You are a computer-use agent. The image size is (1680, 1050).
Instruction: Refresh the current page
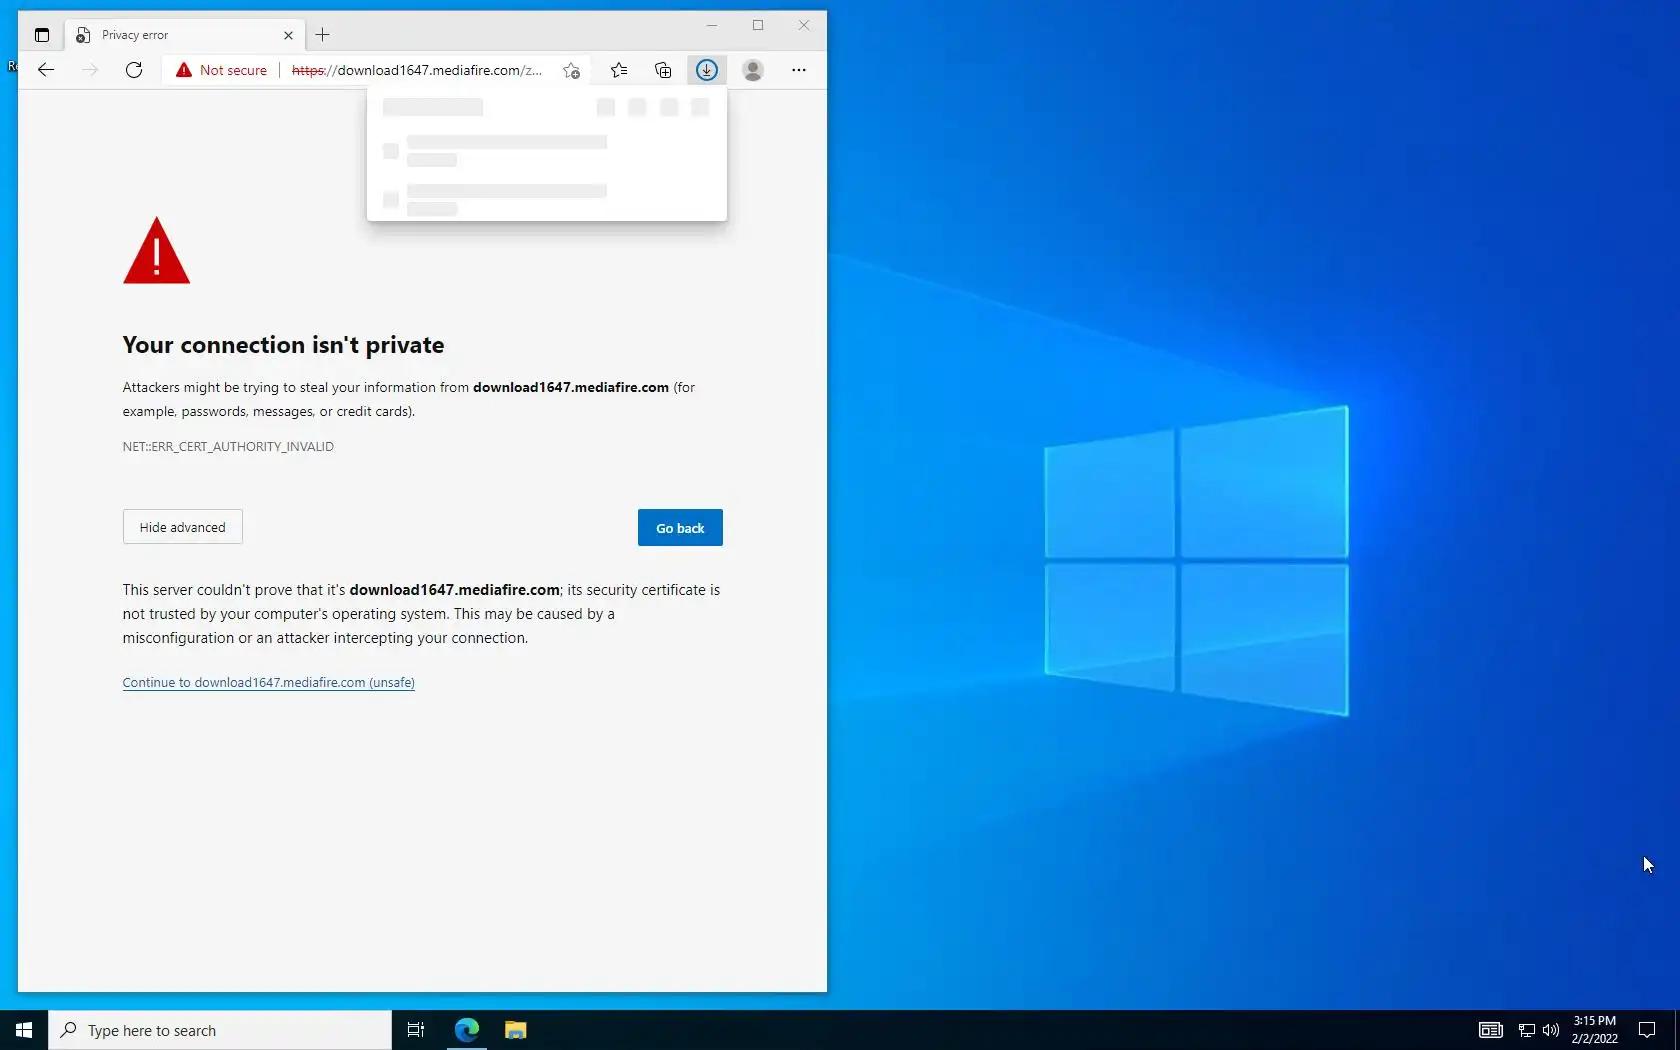click(x=134, y=70)
